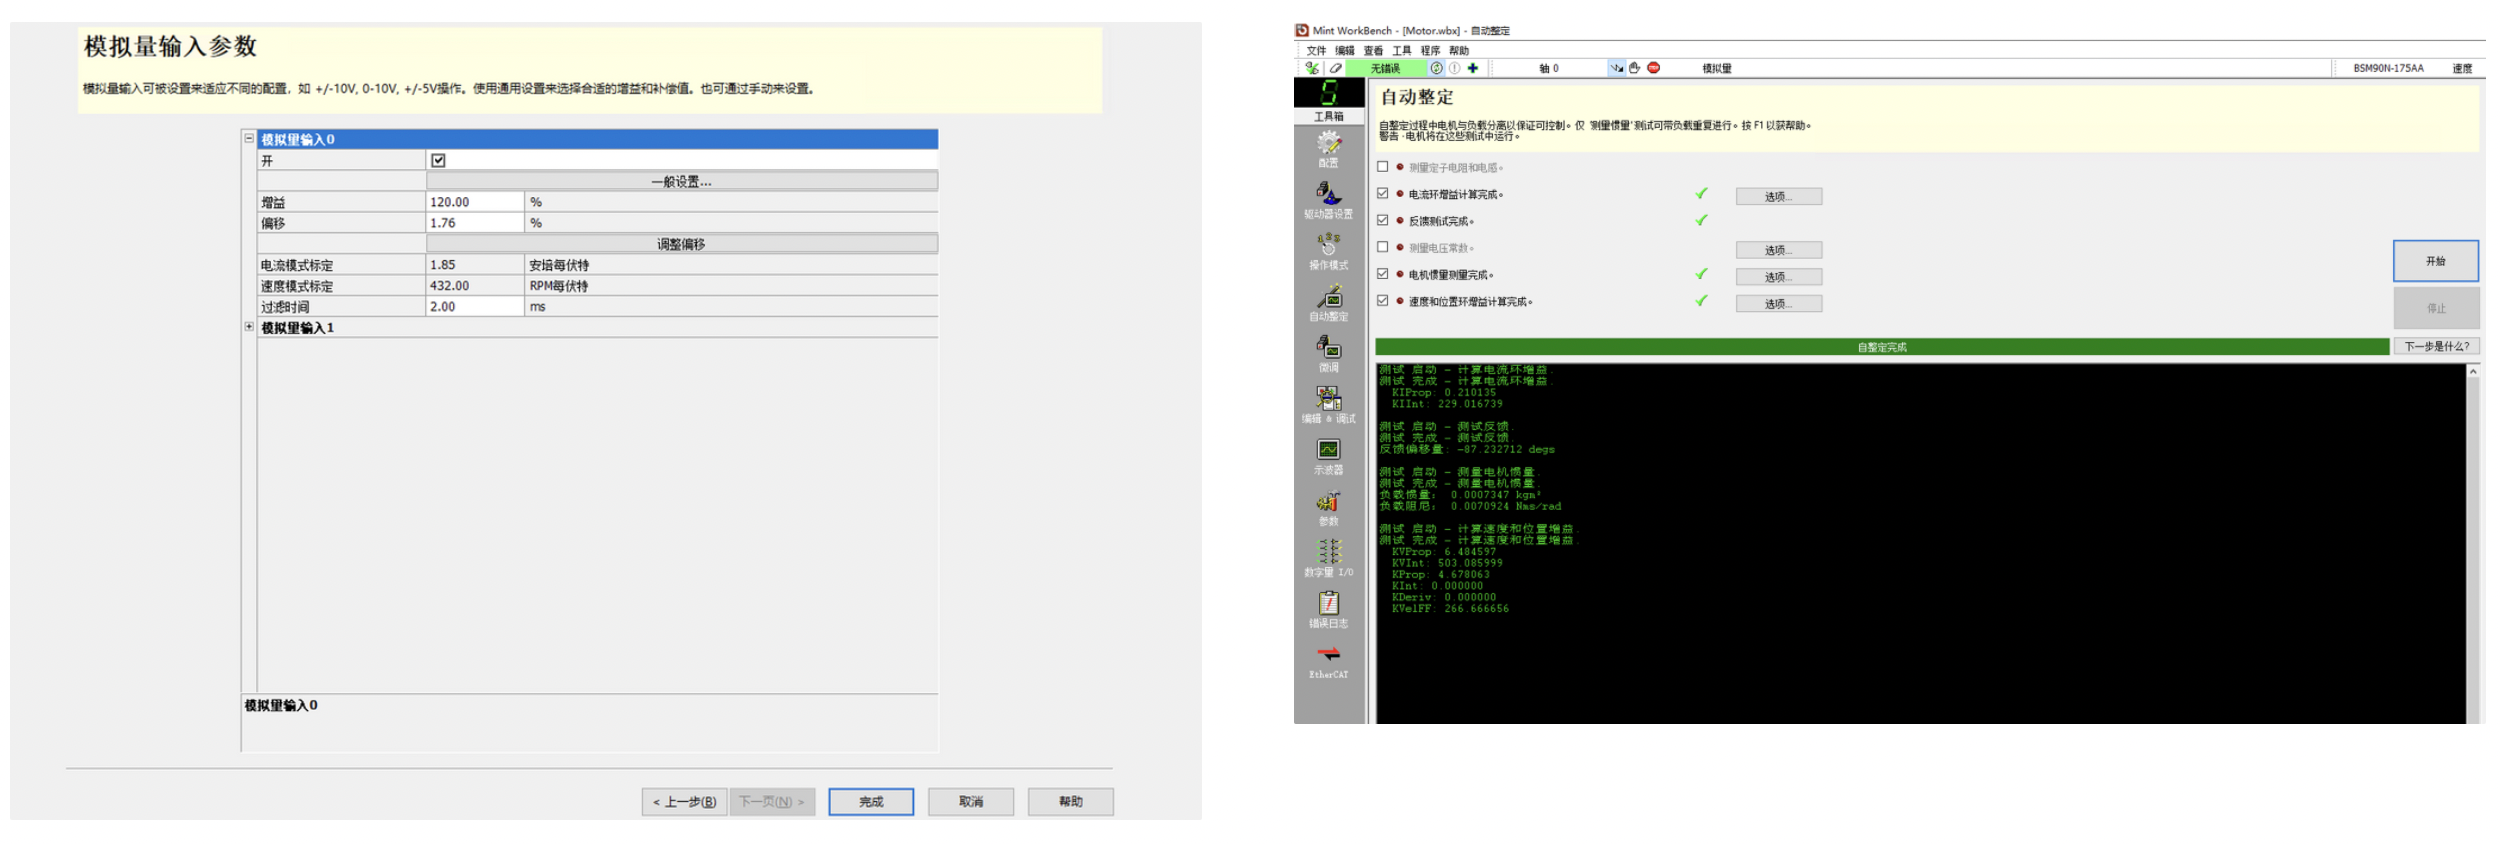
Task: Open the 查看 menu
Action: pos(1373,50)
